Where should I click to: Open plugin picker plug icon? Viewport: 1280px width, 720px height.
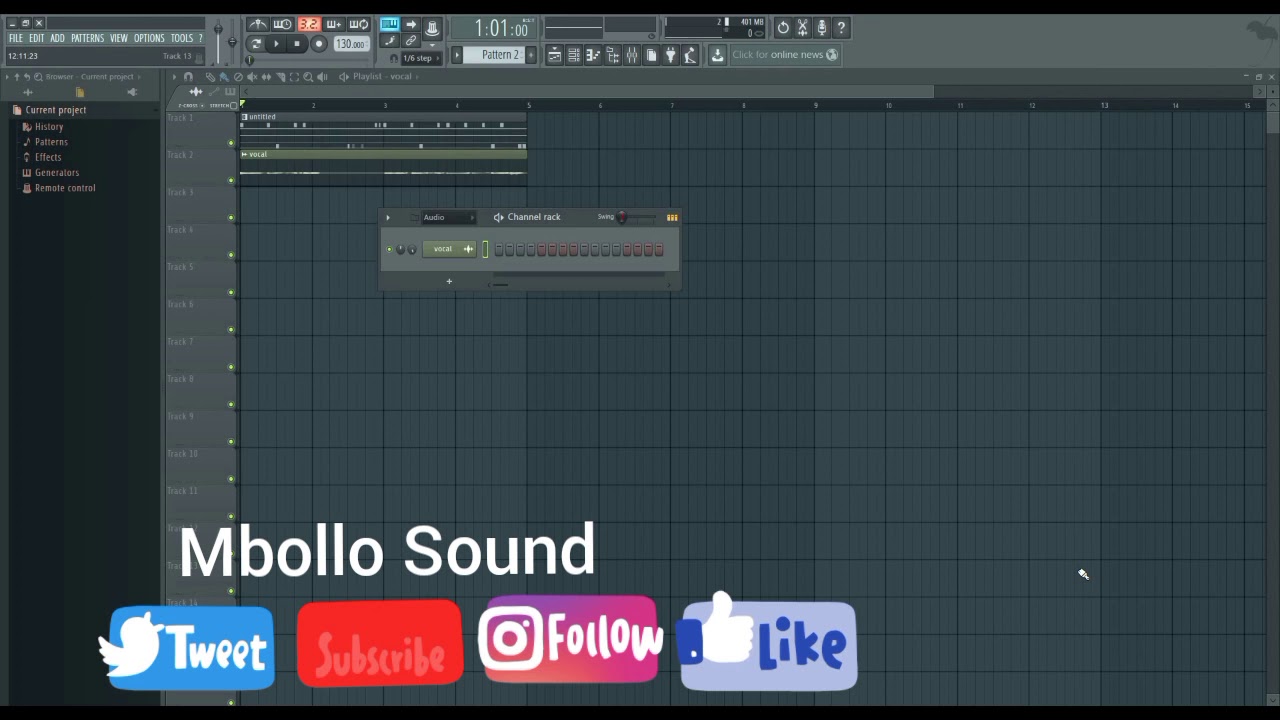pos(670,55)
